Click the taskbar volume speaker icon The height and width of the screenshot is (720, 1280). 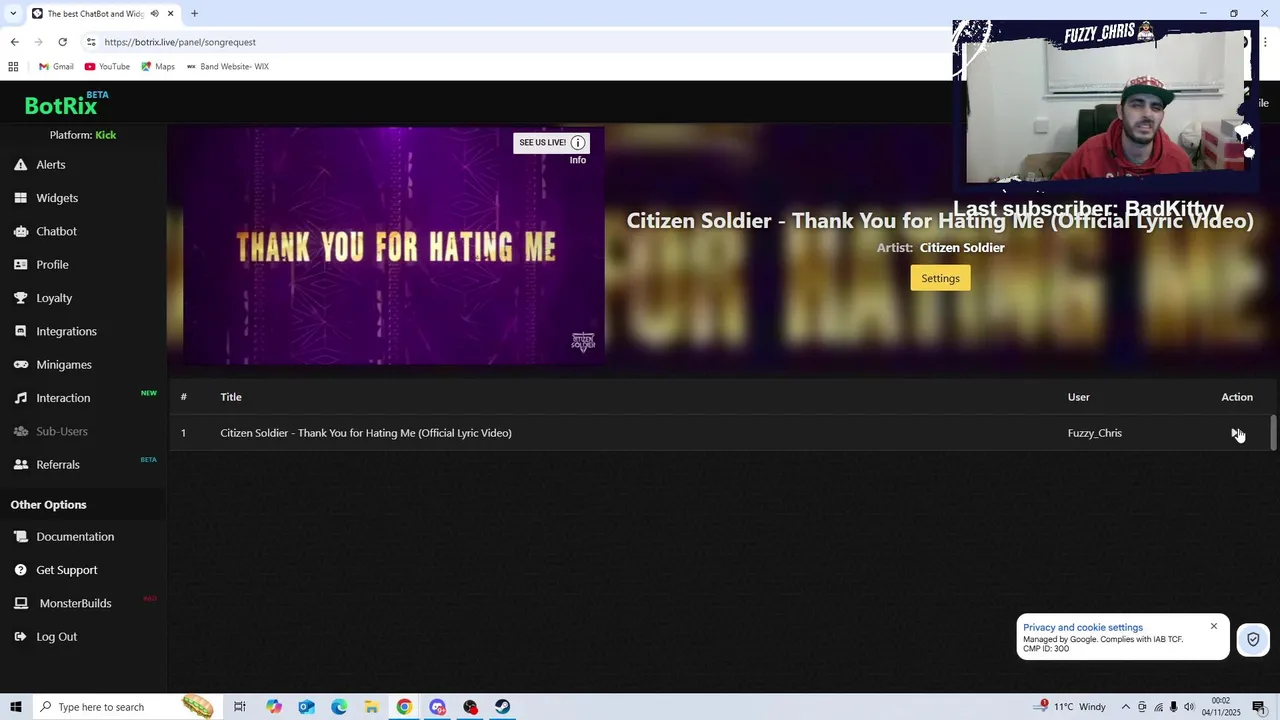(1189, 707)
